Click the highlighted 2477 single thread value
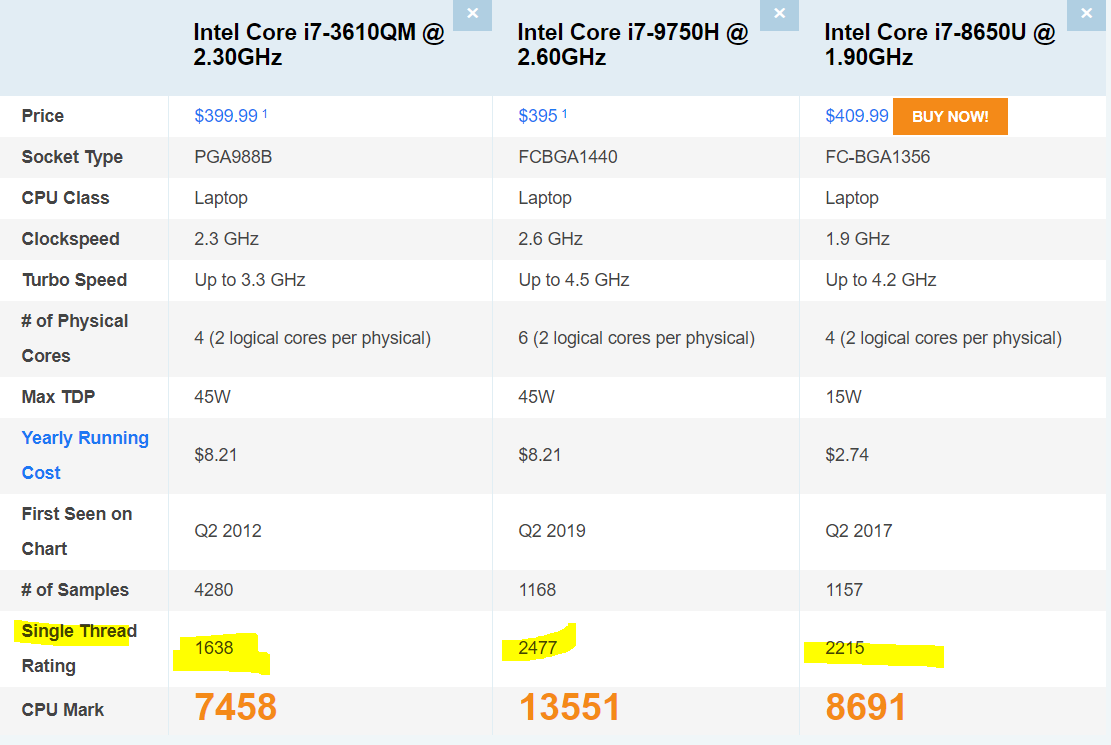This screenshot has width=1111, height=745. tap(538, 648)
